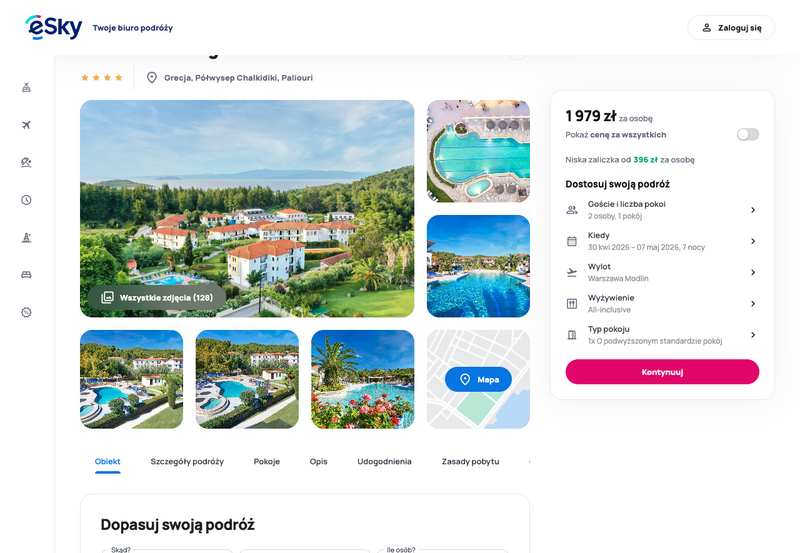Click the location pin next to Grecja
The width and height of the screenshot is (800, 553).
[x=152, y=78]
